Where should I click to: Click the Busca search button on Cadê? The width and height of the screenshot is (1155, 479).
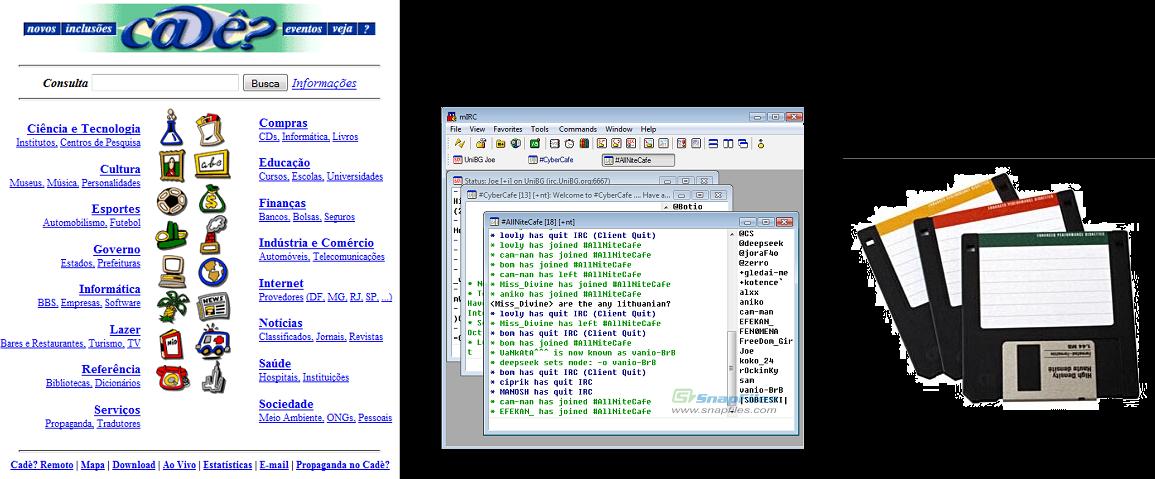point(265,83)
